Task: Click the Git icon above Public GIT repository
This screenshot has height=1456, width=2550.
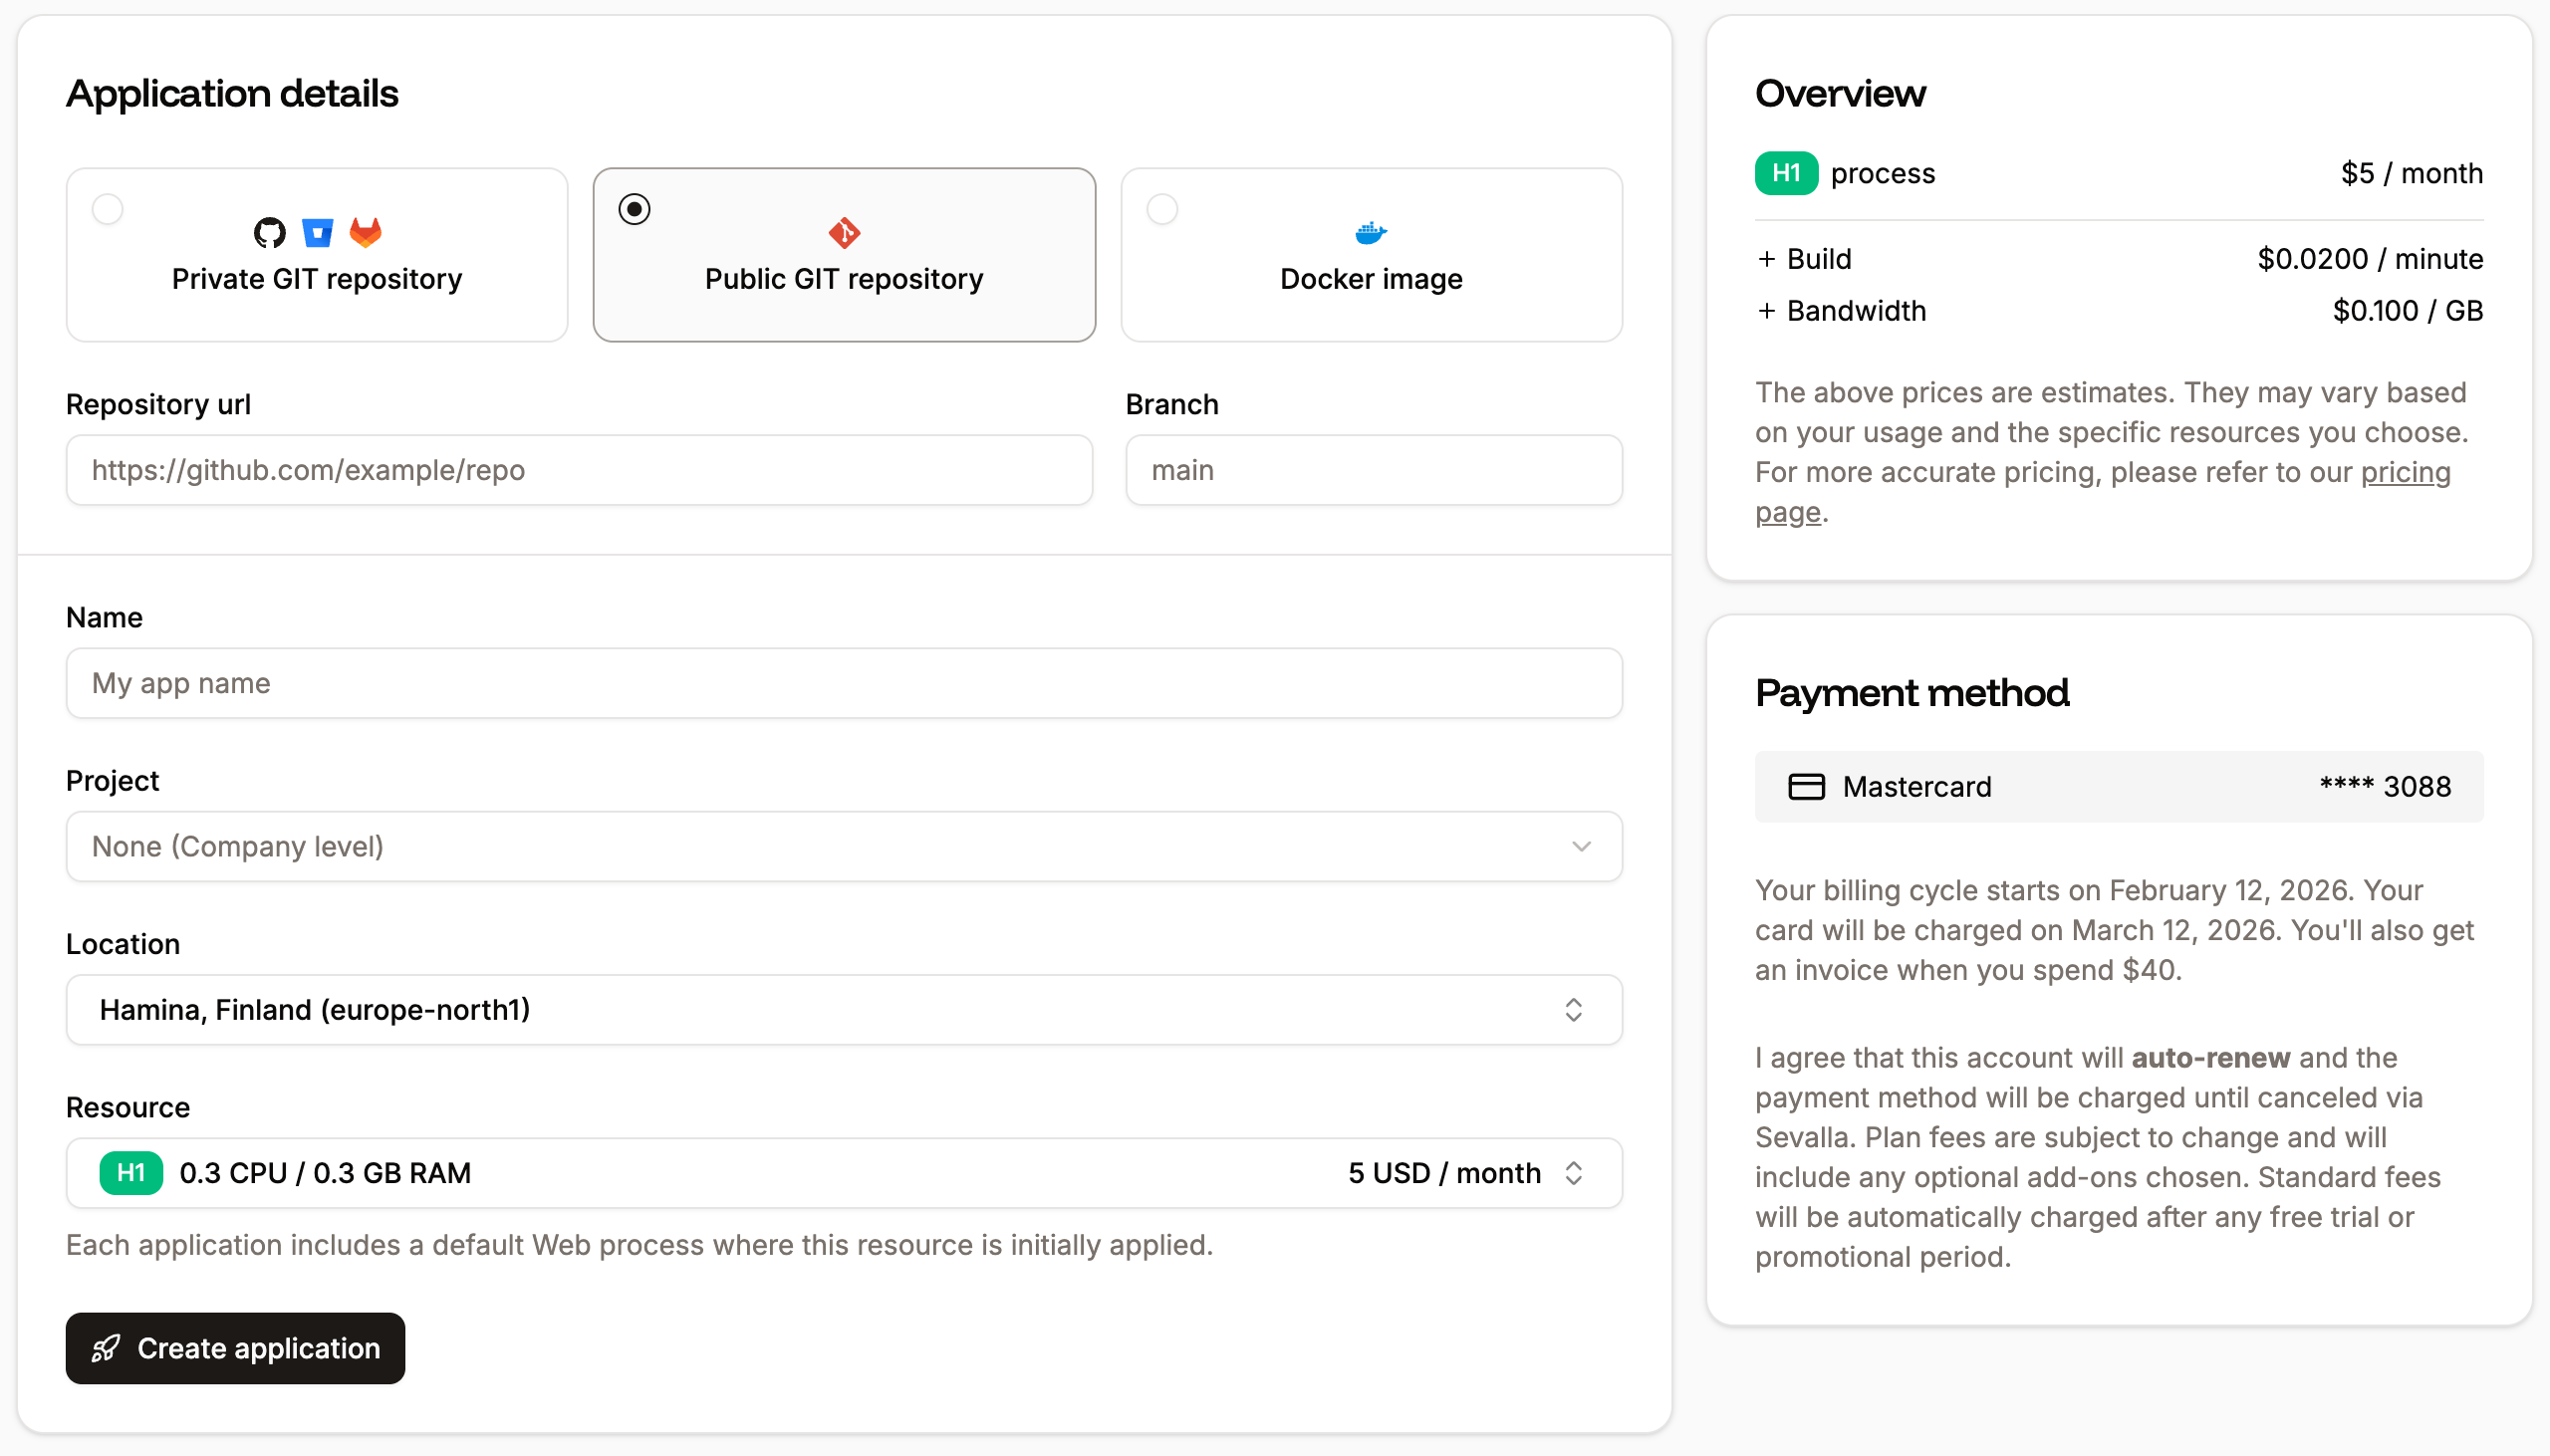Action: point(843,231)
